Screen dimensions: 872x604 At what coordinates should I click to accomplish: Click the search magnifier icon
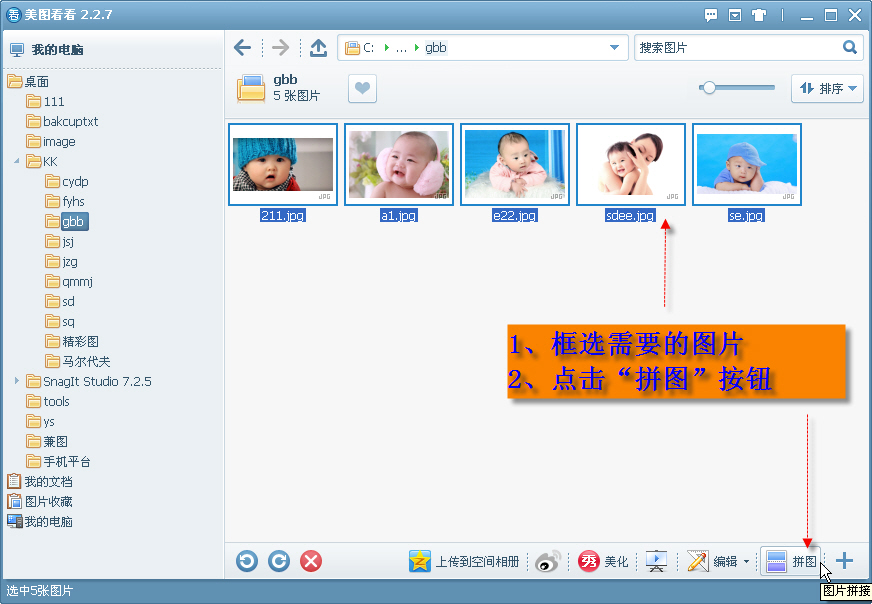pyautogui.click(x=849, y=47)
